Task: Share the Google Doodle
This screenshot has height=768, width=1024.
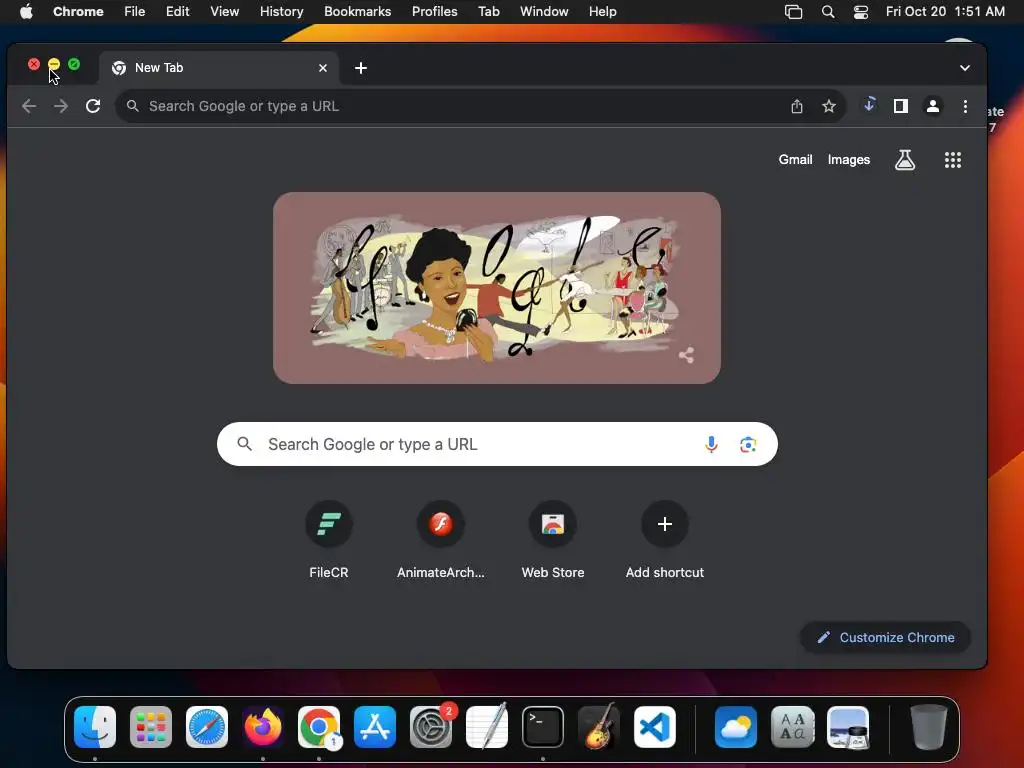Action: pyautogui.click(x=686, y=355)
